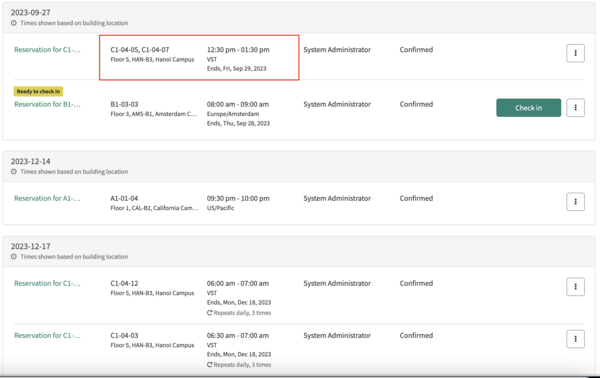Click the C1-04-12 location text

pyautogui.click(x=124, y=284)
